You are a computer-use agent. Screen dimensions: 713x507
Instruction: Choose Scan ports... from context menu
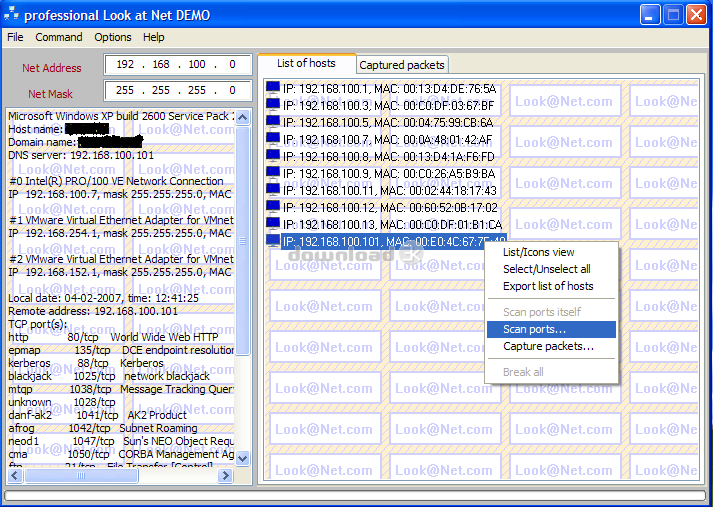(x=534, y=329)
